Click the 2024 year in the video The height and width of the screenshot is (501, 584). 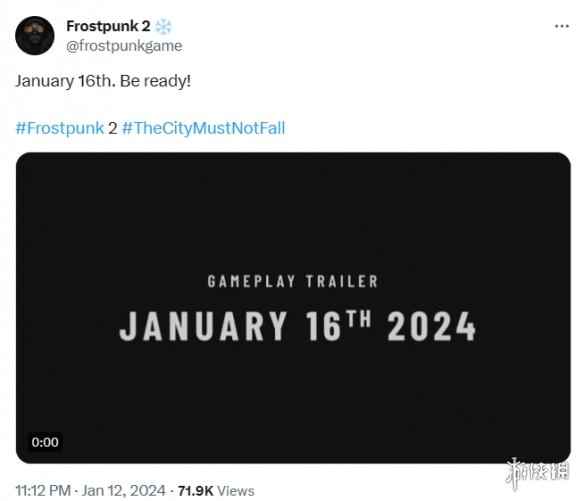[431, 326]
